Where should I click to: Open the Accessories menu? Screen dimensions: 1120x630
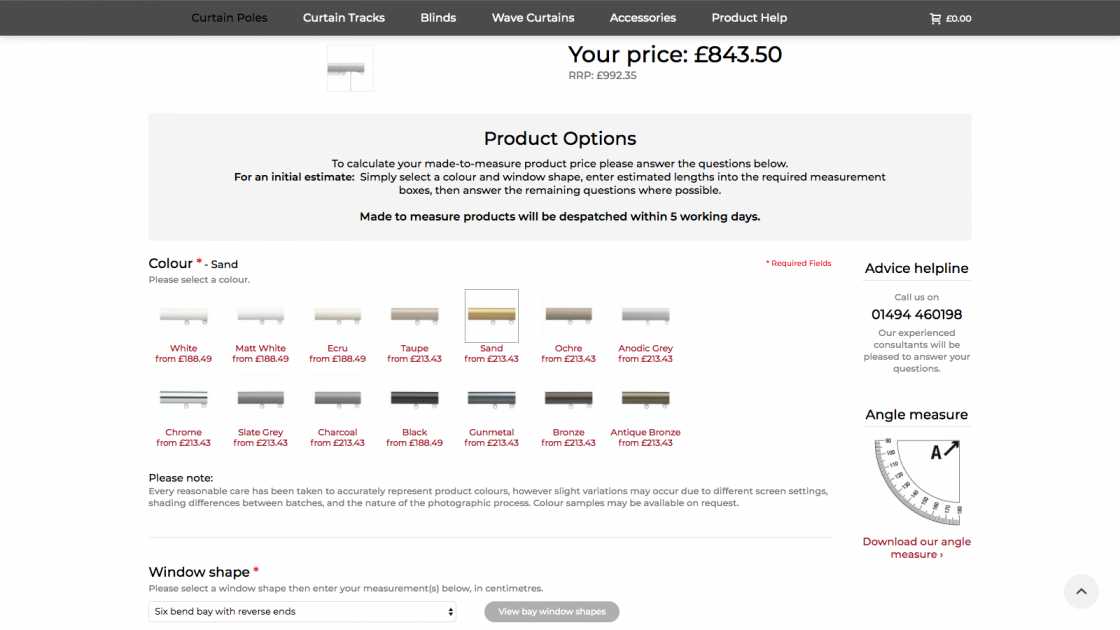click(x=643, y=18)
